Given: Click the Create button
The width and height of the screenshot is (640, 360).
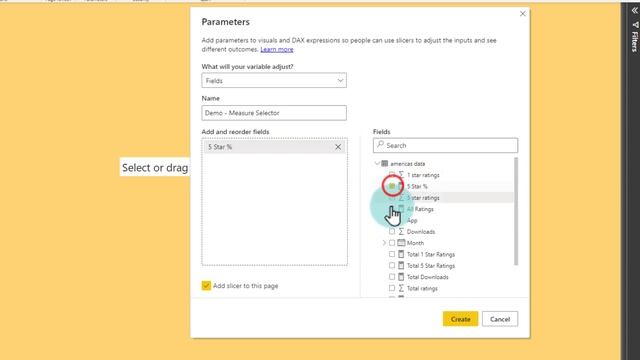Looking at the screenshot, I should click(x=460, y=319).
